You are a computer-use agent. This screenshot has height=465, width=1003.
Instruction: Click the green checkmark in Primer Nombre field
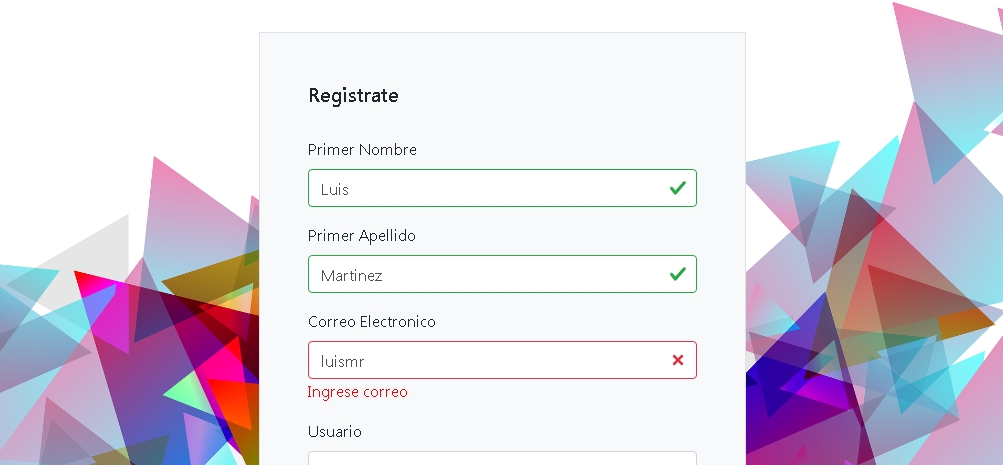click(x=678, y=188)
